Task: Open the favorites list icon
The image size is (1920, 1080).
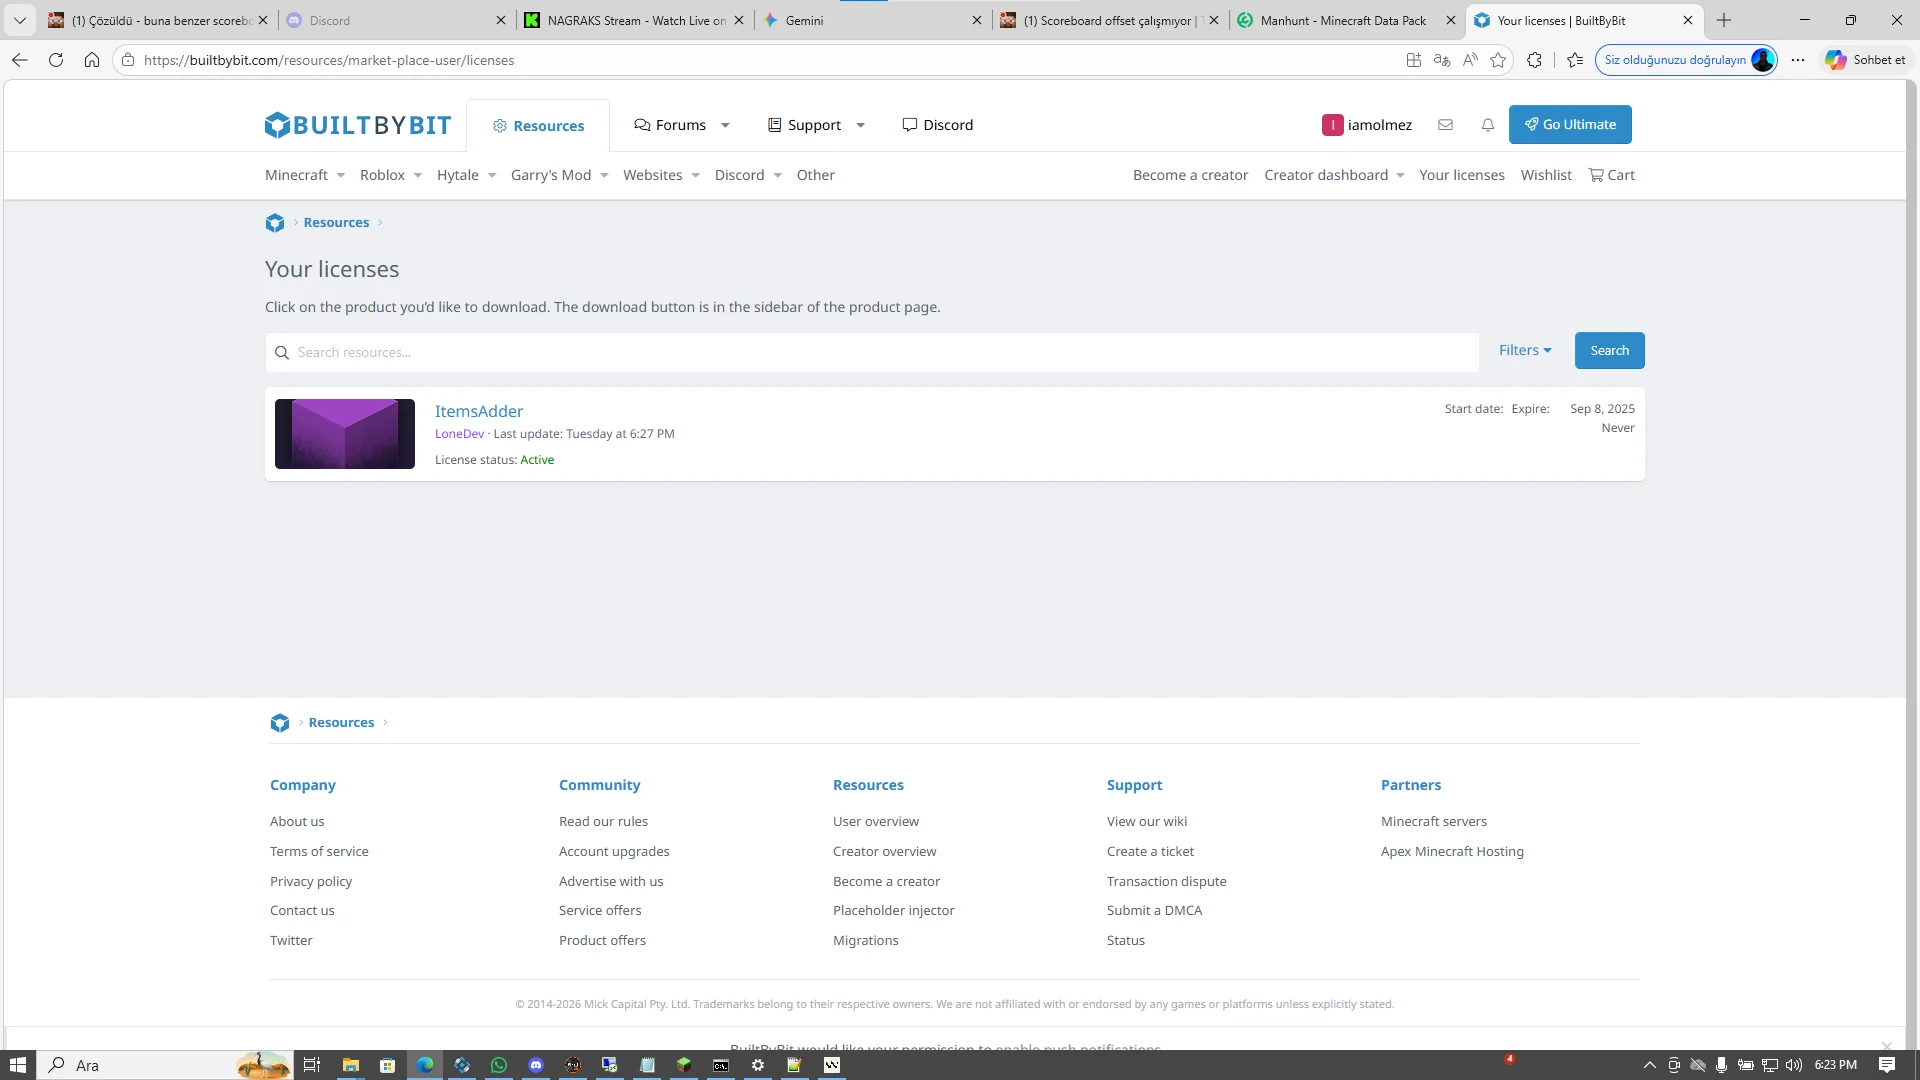Action: pyautogui.click(x=1575, y=60)
